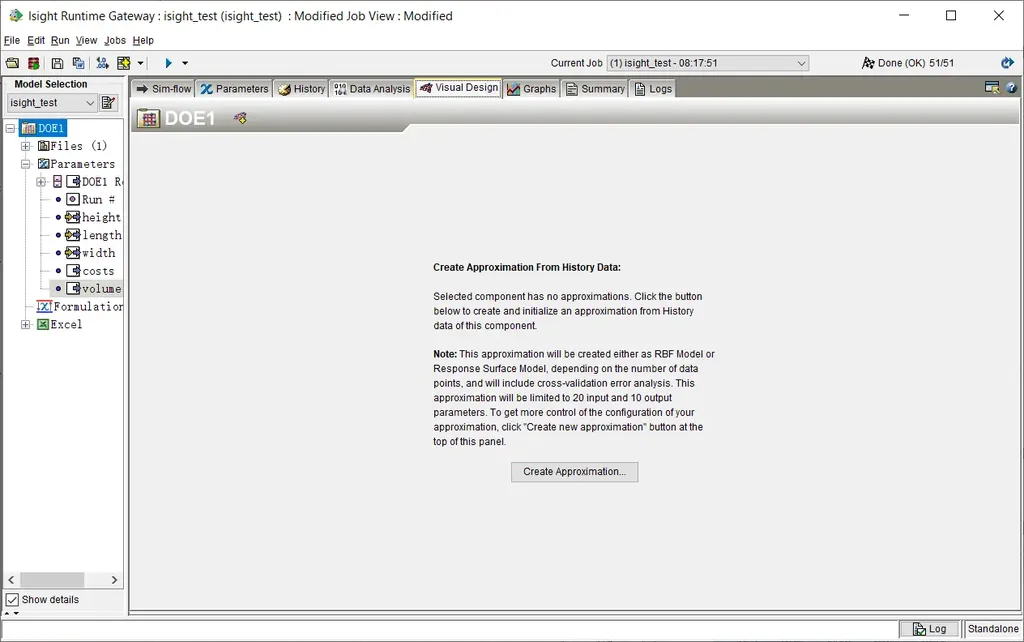Toggle the Show details checkbox
1024x642 pixels.
(12, 600)
